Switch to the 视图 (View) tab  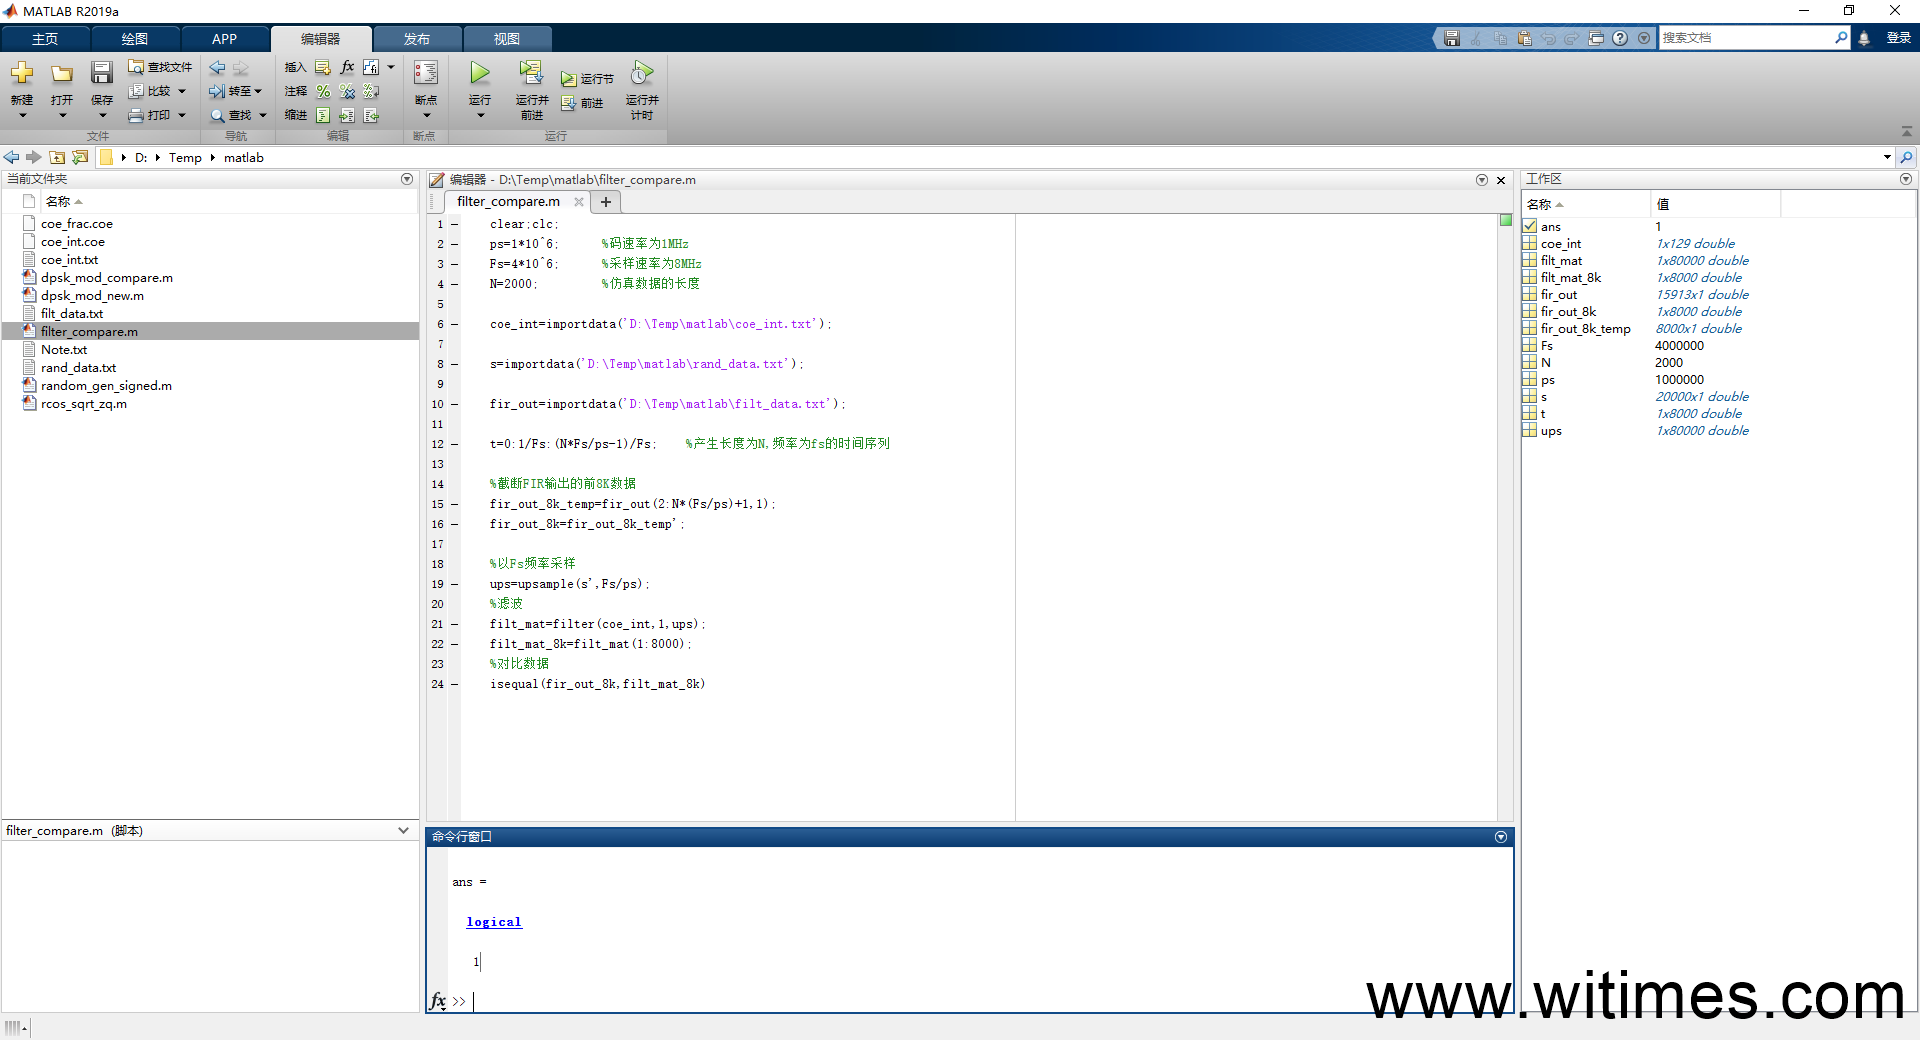[507, 39]
